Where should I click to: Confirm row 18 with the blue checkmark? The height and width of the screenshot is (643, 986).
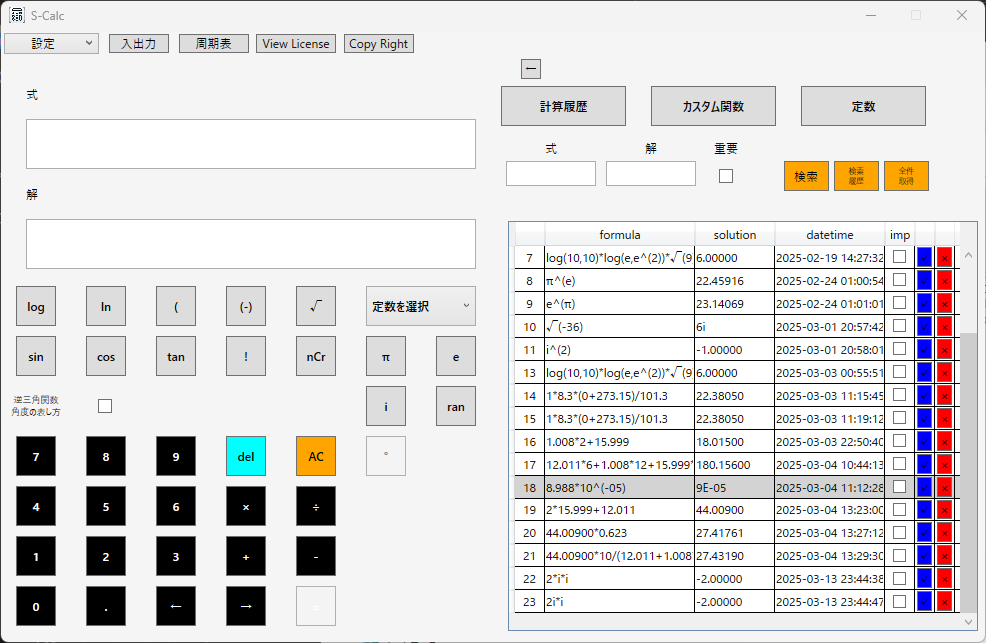point(923,487)
